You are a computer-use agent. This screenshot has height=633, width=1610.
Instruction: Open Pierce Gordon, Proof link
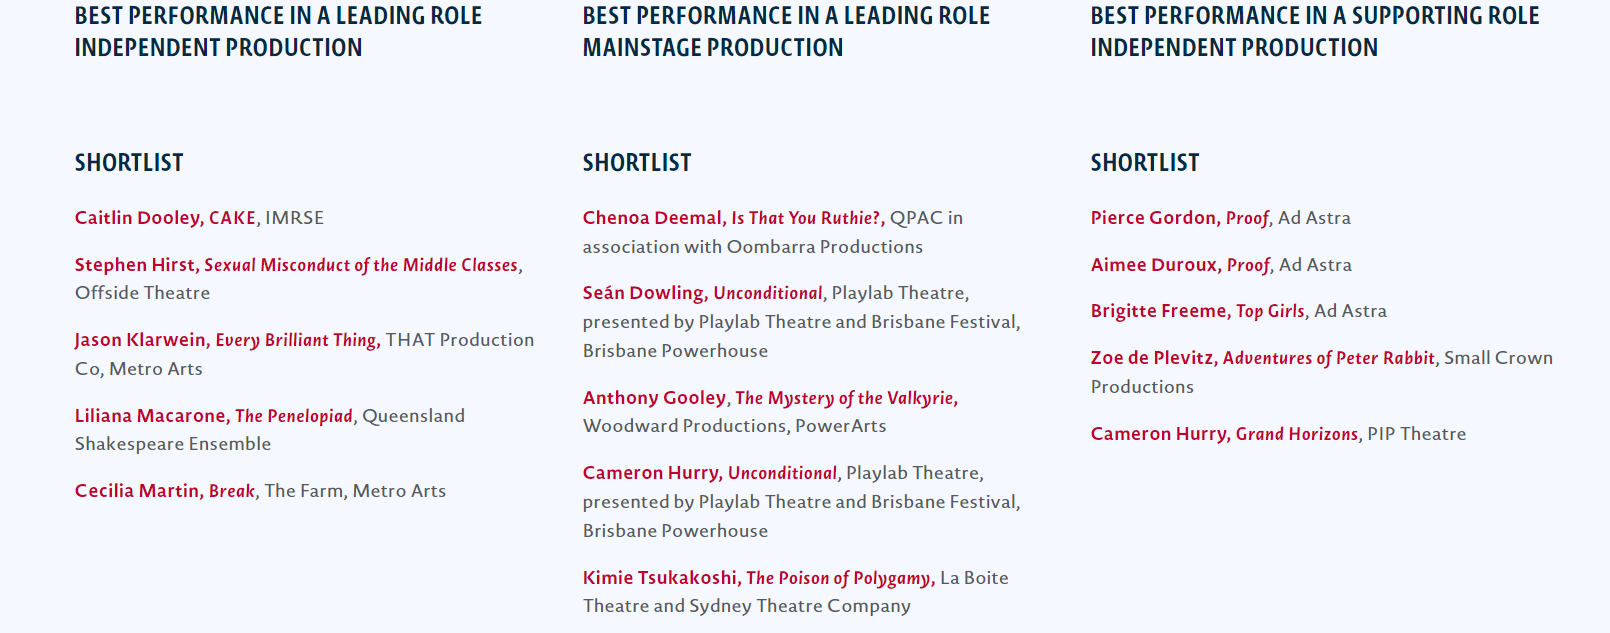click(1180, 218)
